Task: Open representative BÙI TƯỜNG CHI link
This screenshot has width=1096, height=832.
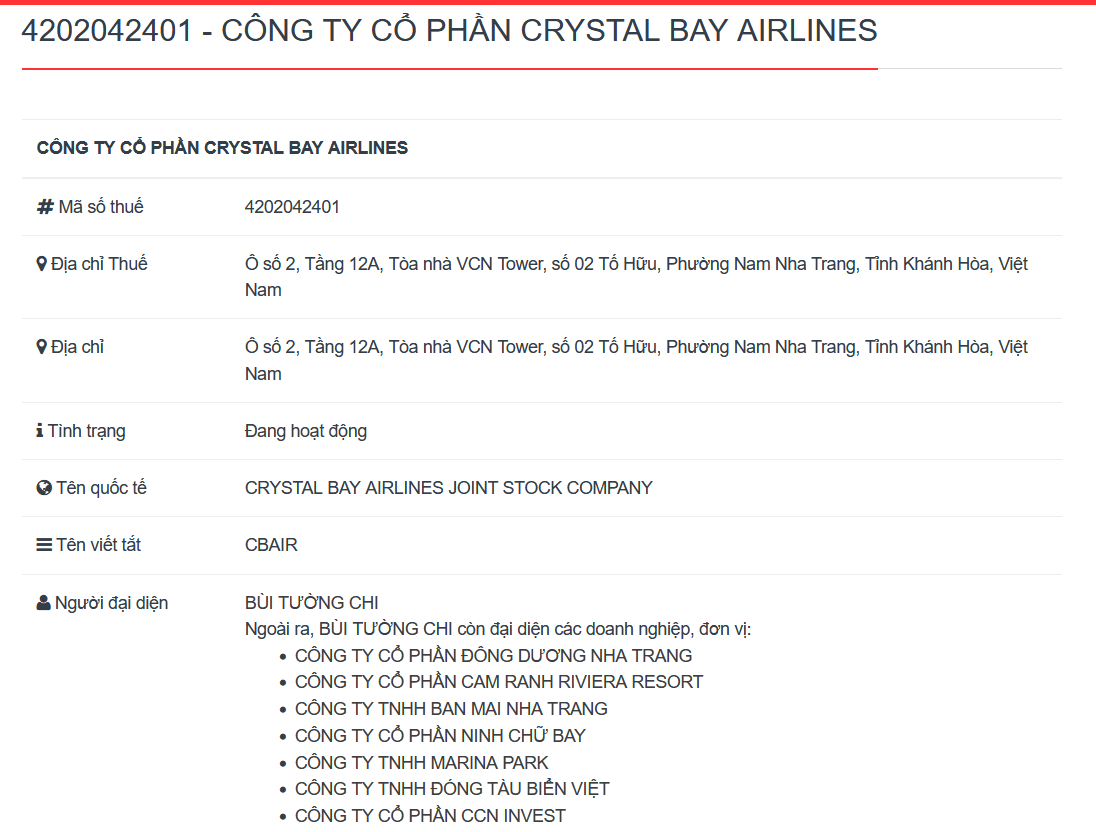Action: pos(311,603)
